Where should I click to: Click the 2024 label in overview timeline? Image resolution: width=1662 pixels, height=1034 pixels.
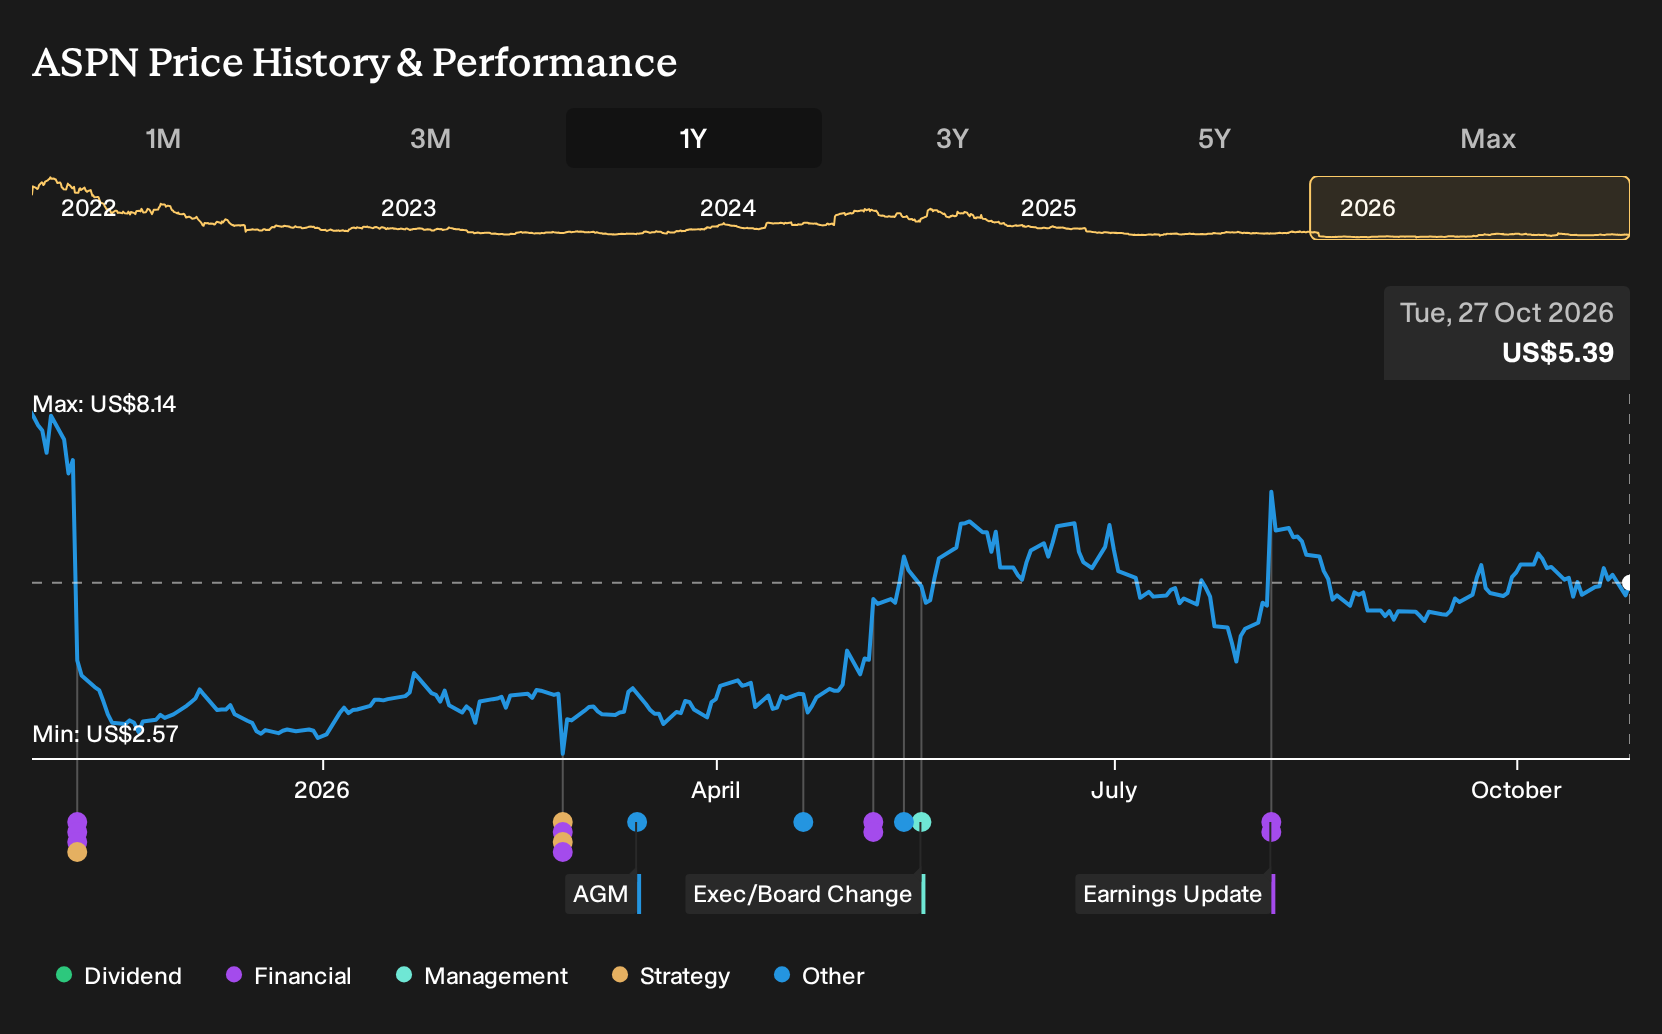click(x=727, y=208)
